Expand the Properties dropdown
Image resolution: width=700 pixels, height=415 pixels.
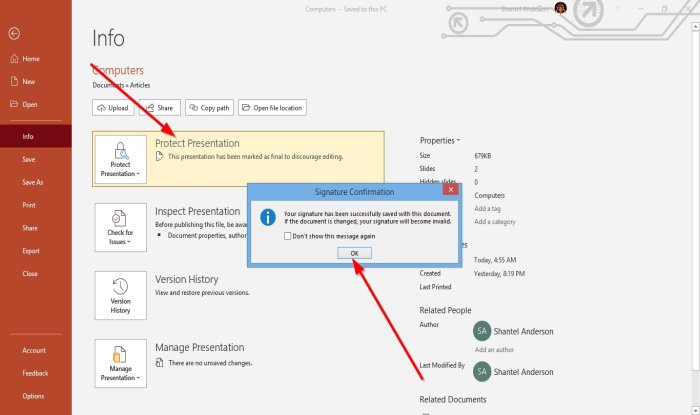click(x=440, y=141)
